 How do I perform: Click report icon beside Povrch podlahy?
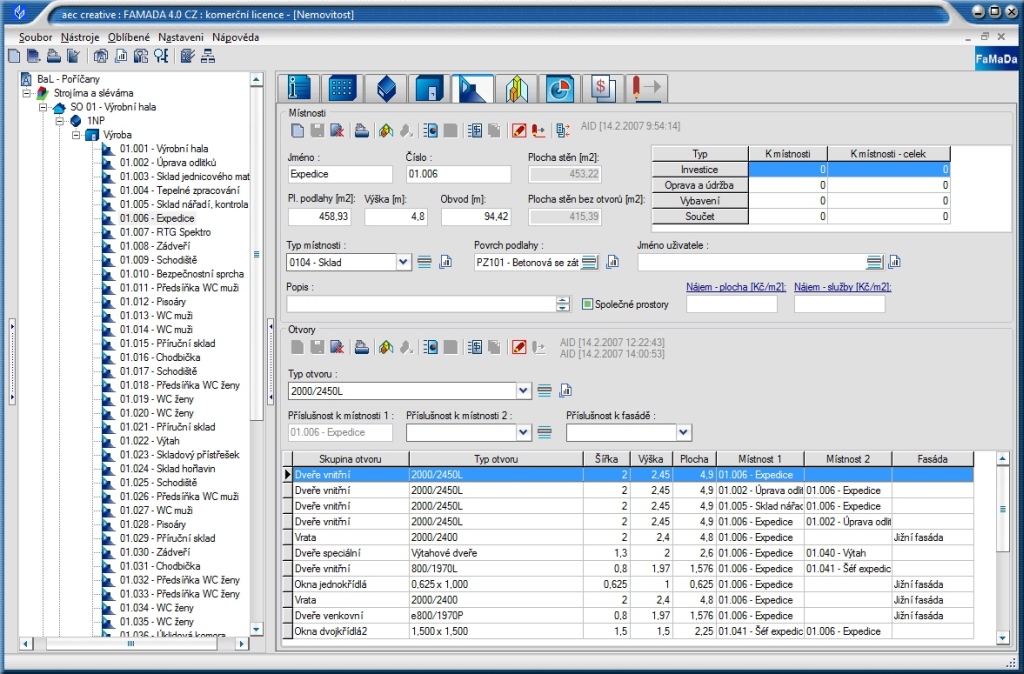[x=613, y=263]
